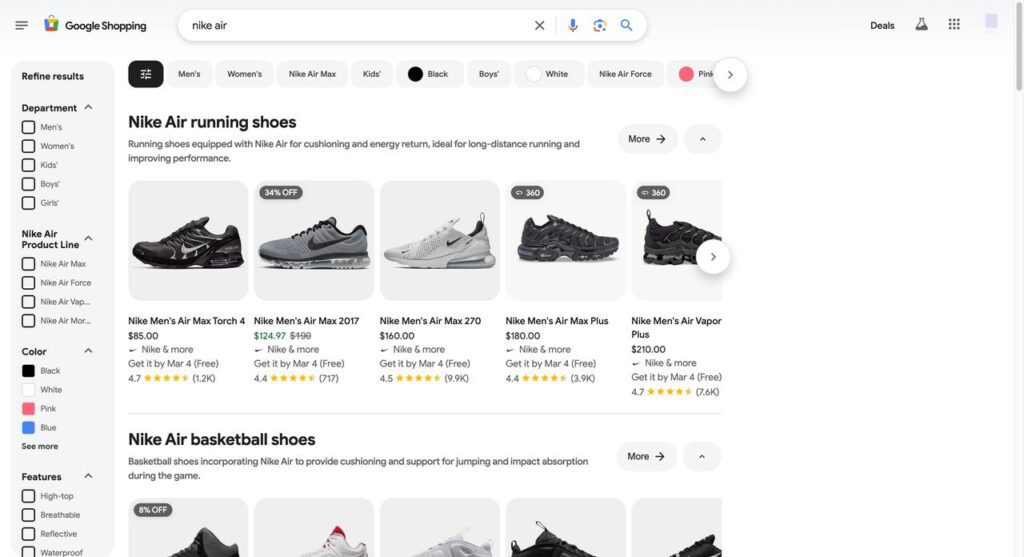
Task: Open the Deals link
Action: [882, 25]
